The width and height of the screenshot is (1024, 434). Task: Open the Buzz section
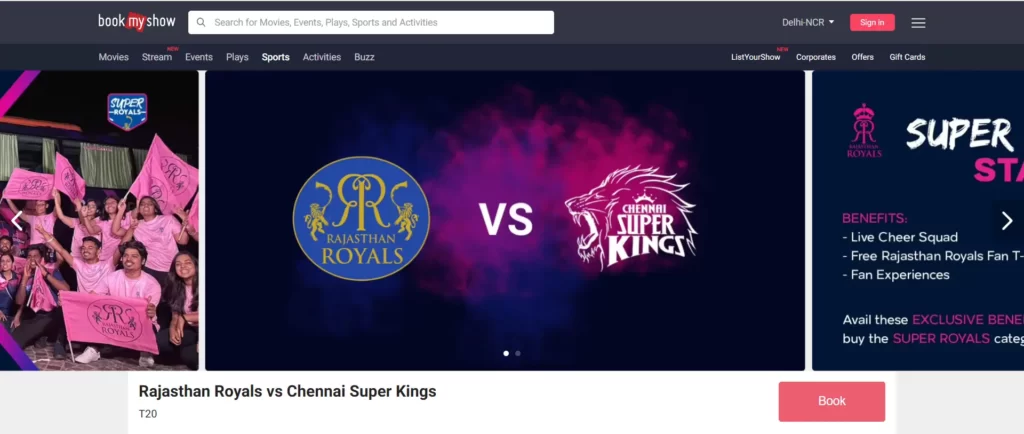[x=364, y=57]
